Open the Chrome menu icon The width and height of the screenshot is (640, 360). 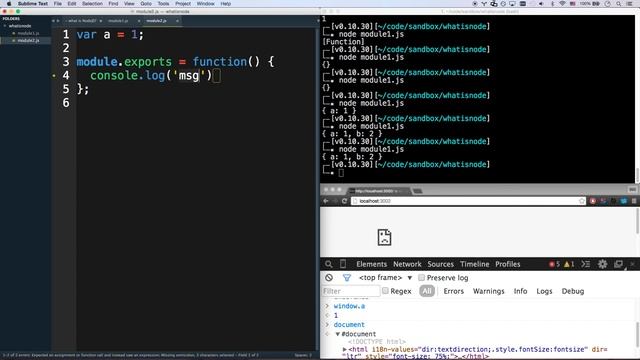tap(634, 201)
